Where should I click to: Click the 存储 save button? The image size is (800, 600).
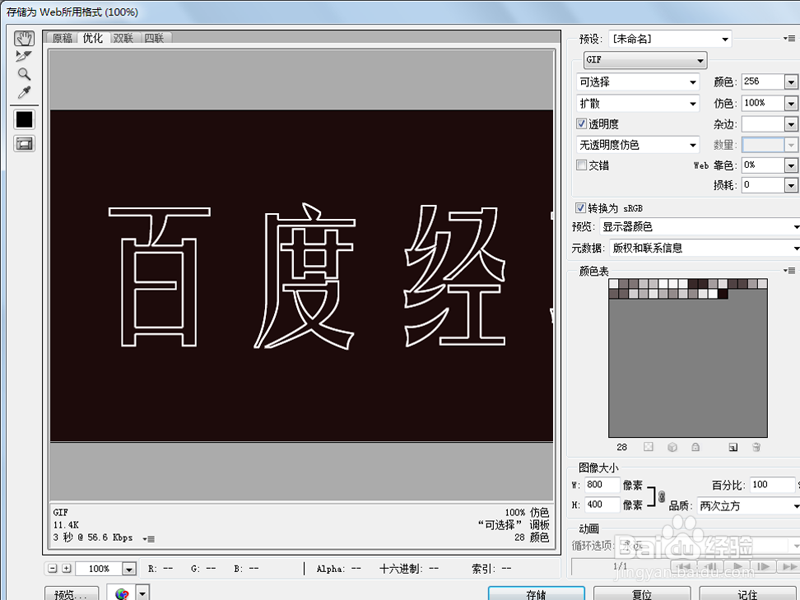[x=536, y=593]
